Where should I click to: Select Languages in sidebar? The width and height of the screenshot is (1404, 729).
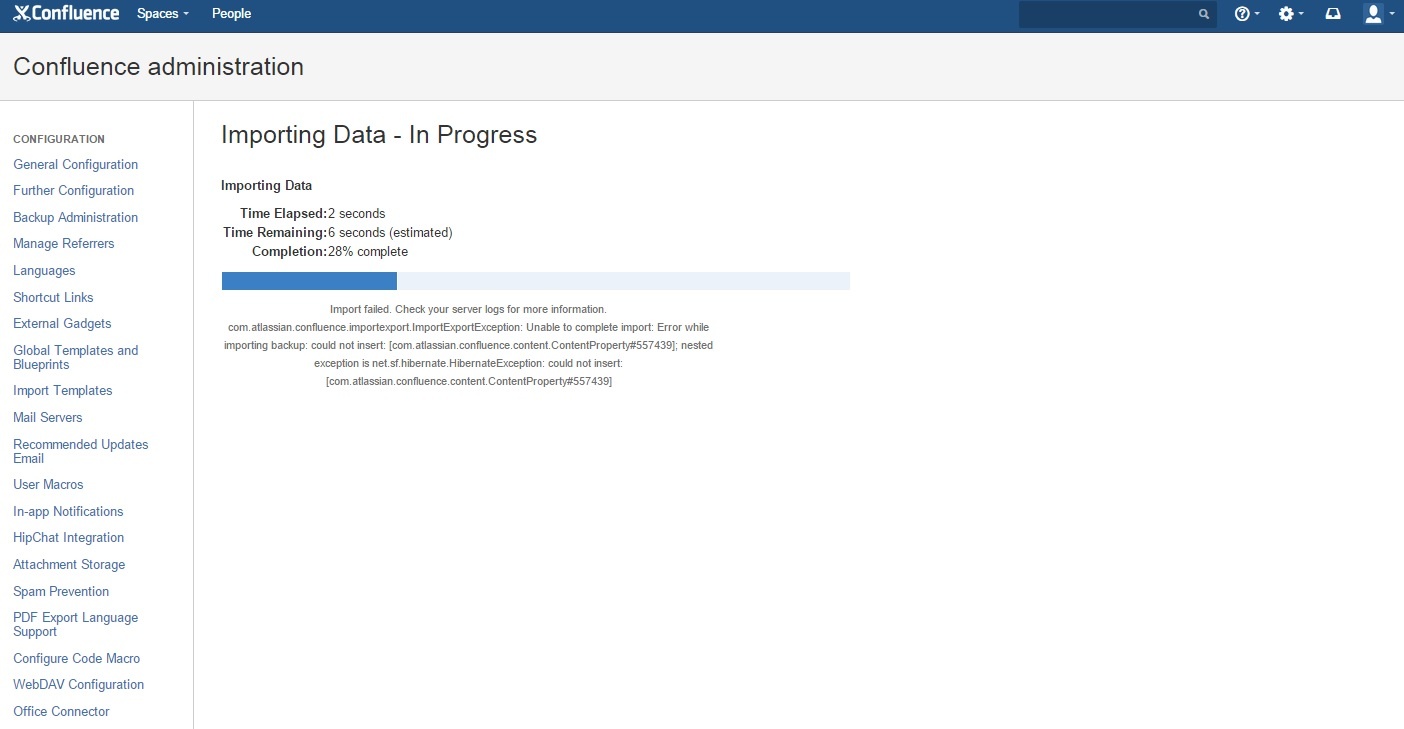[44, 270]
